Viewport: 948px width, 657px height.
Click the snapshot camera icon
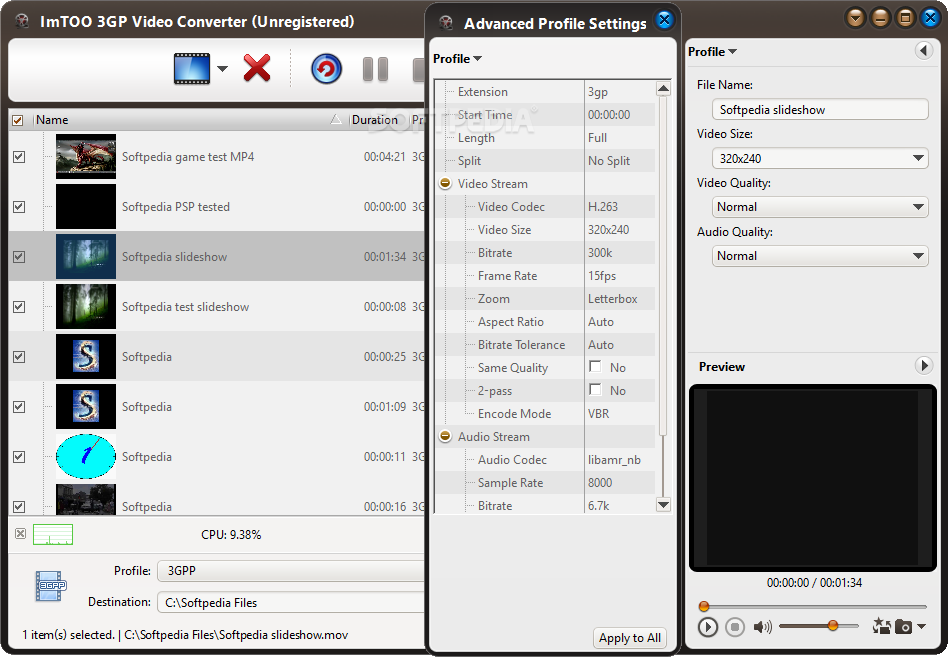coord(903,627)
